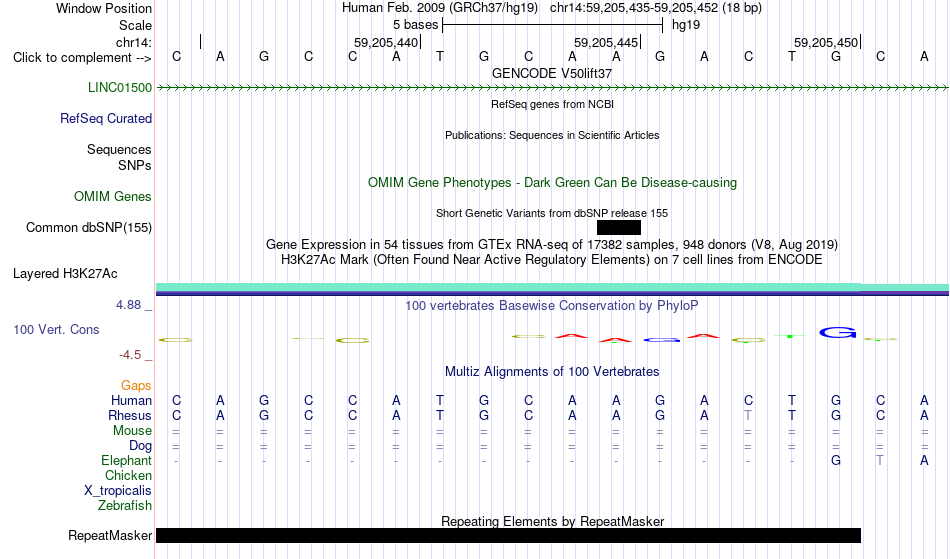Click 'Repeating Elements by RepeatMasker' title
Screen dimensions: 950x559
[553, 521]
